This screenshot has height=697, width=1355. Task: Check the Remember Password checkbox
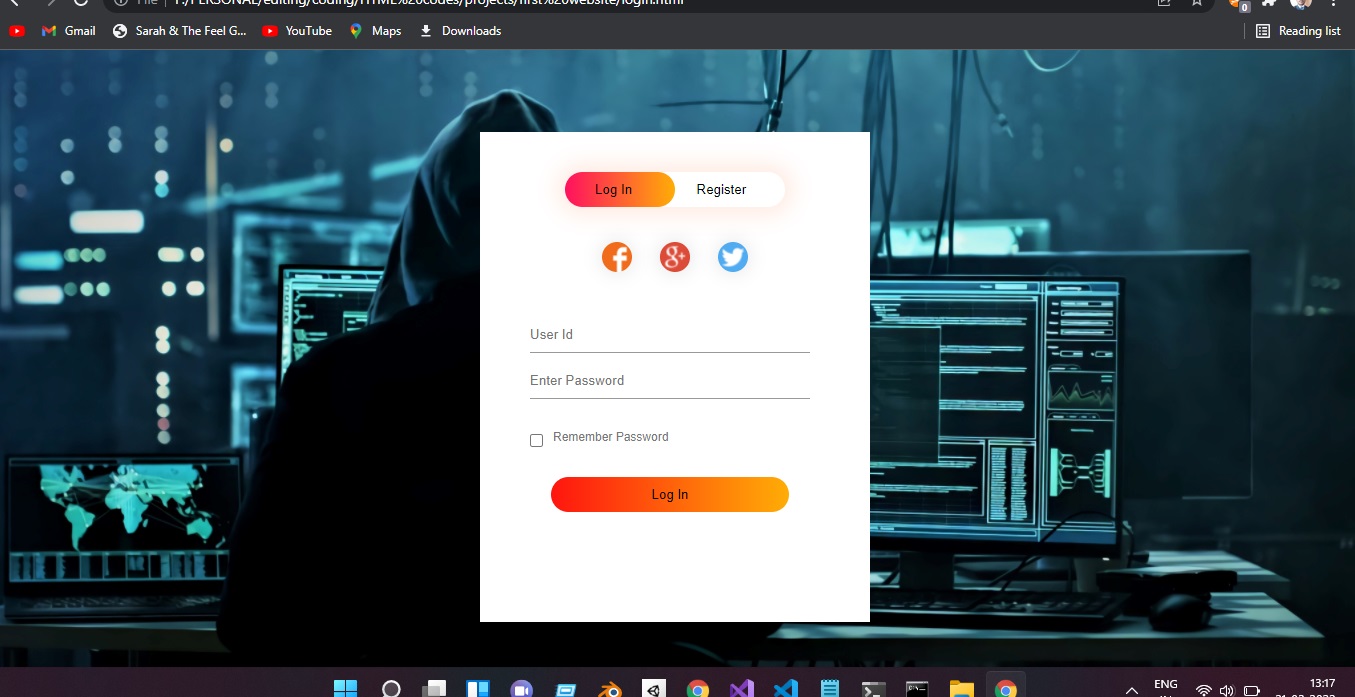pos(536,440)
